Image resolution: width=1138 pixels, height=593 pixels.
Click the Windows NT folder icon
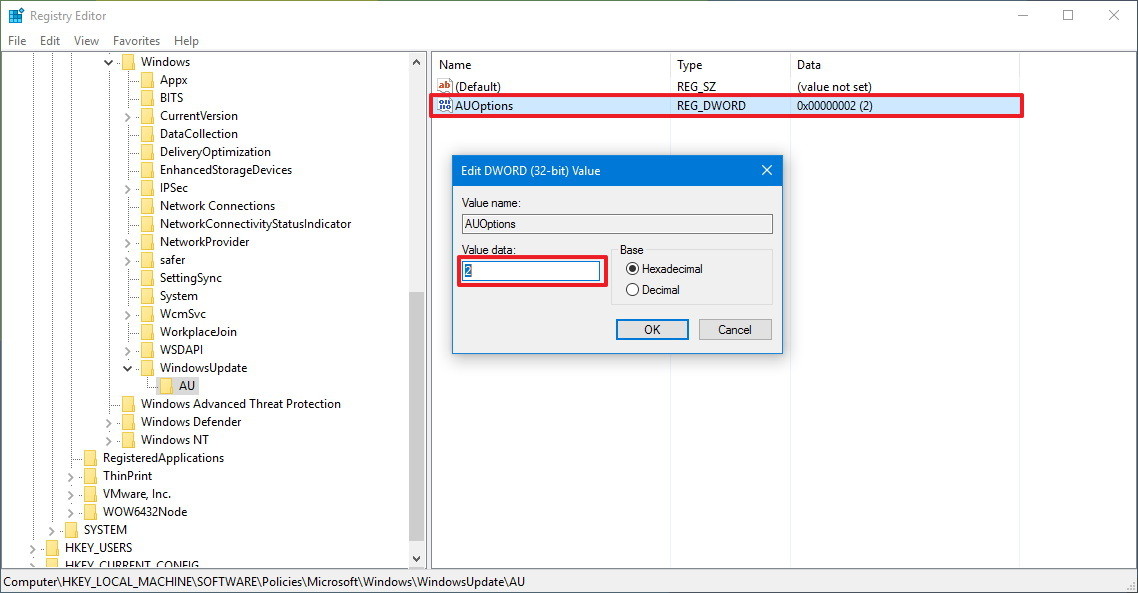pyautogui.click(x=128, y=440)
